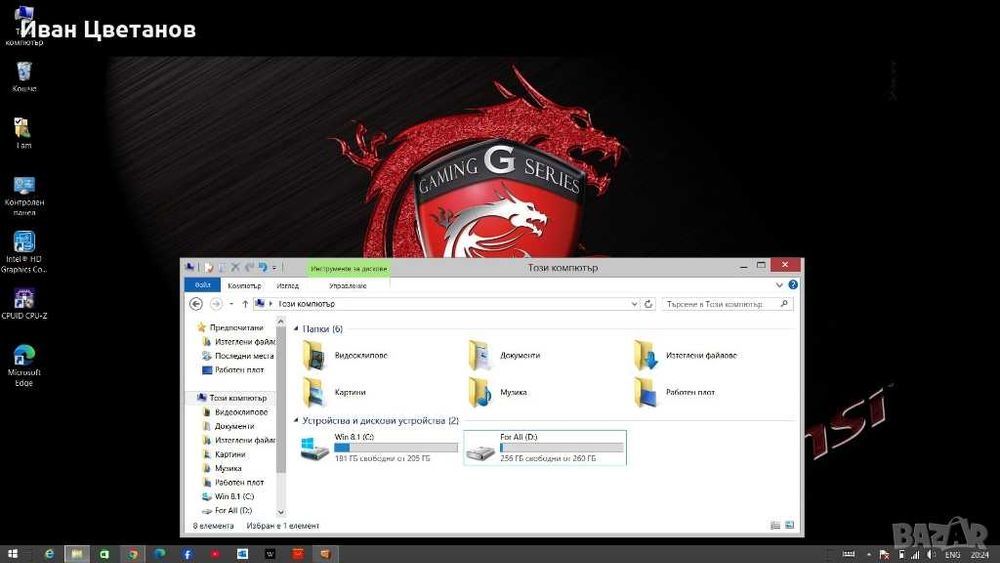Open the Outlook taskbar icon
Screen dimensions: 1000x563
point(242,554)
